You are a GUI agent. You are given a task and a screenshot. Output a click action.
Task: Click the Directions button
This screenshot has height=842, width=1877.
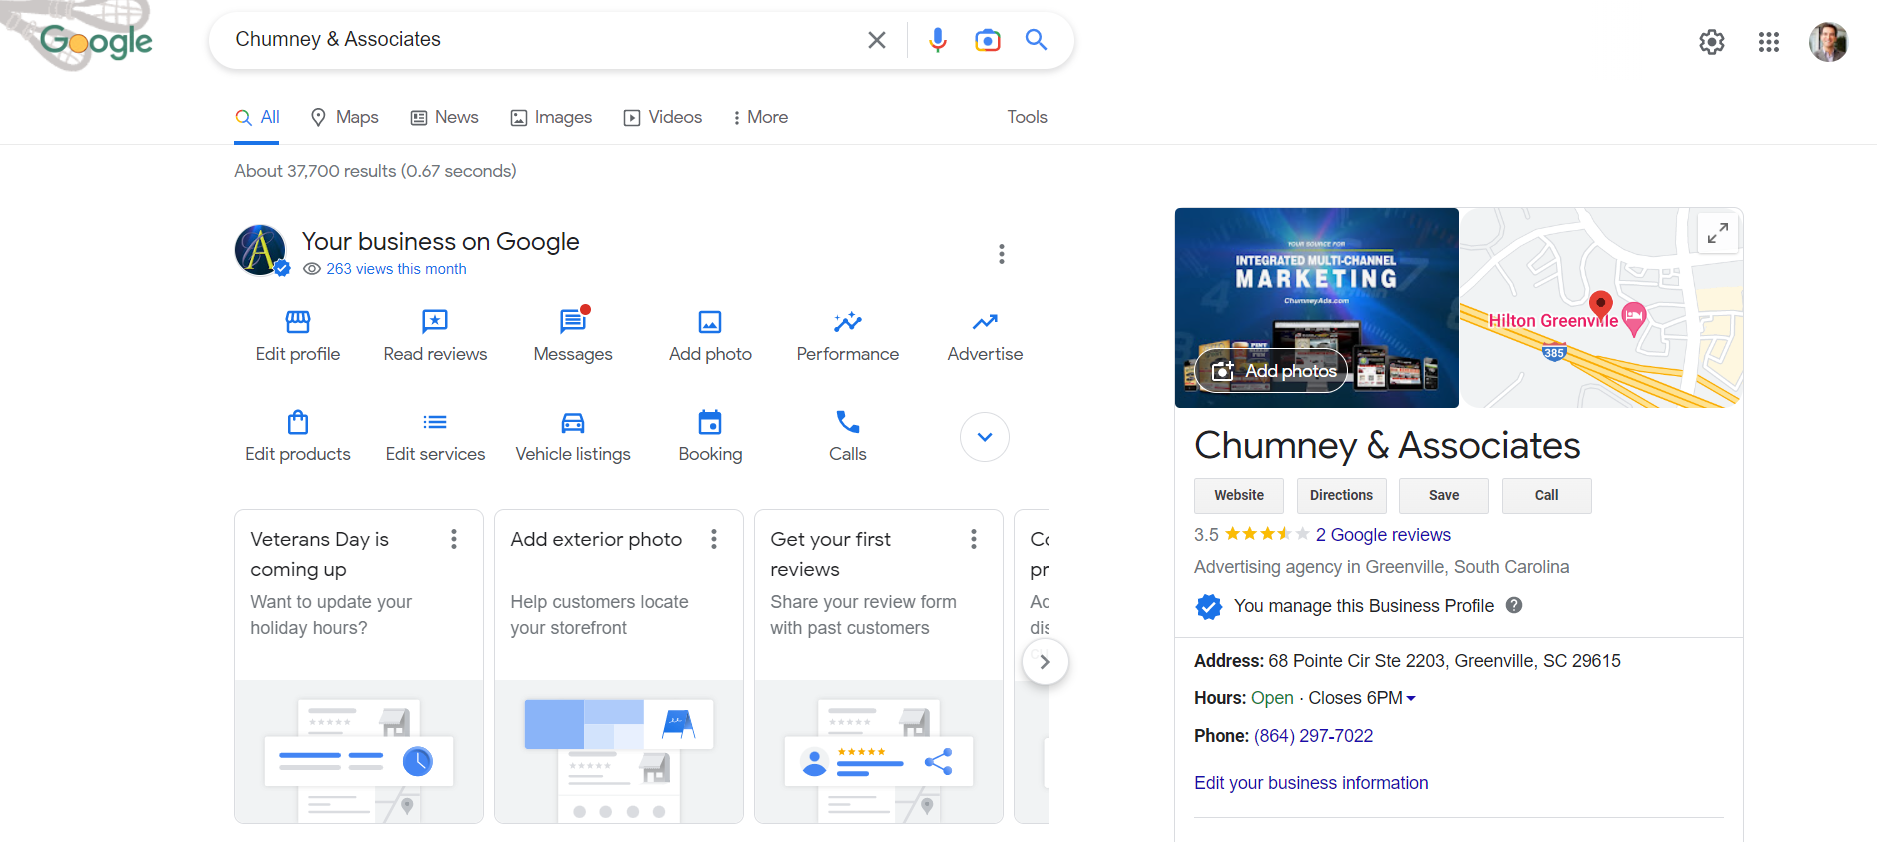pyautogui.click(x=1341, y=495)
